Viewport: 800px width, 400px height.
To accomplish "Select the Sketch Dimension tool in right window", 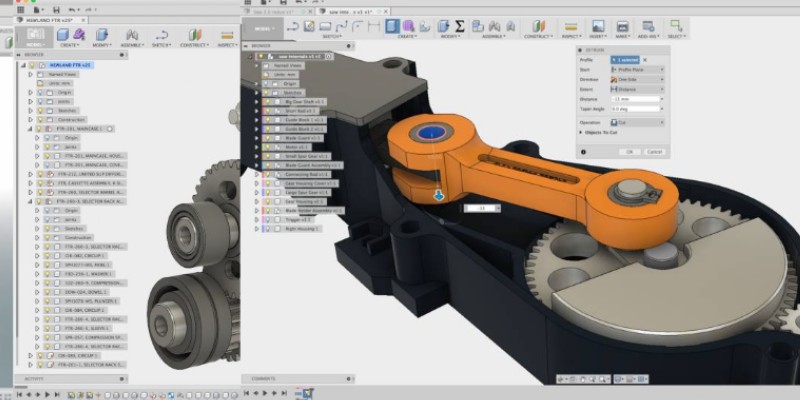I will (374, 26).
